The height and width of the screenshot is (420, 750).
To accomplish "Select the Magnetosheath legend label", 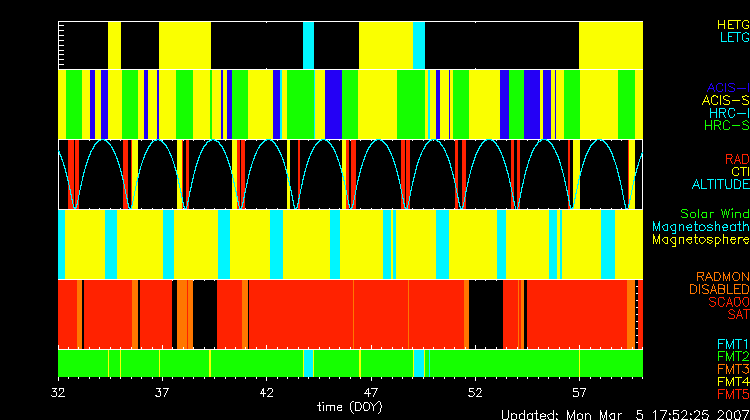I will pos(699,227).
